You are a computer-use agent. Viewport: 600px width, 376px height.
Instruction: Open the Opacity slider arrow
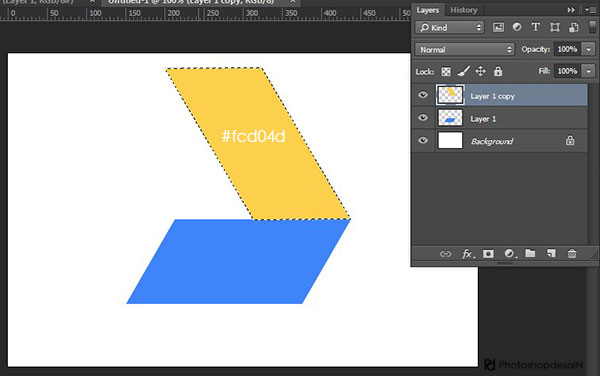tap(589, 49)
